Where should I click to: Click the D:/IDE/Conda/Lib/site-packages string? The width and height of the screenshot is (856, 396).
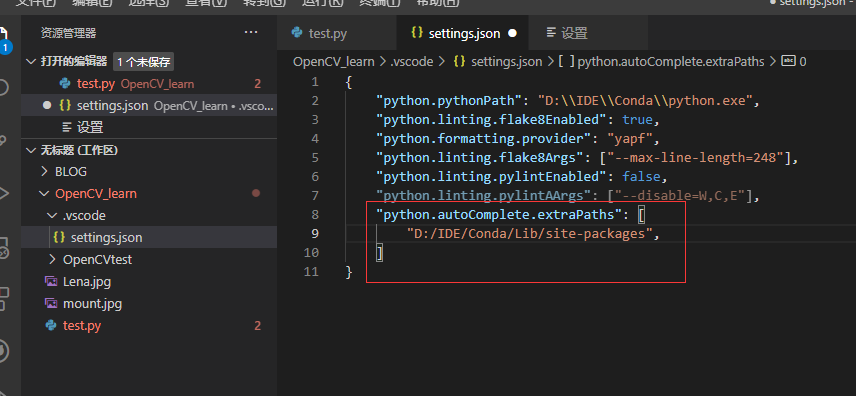point(530,234)
